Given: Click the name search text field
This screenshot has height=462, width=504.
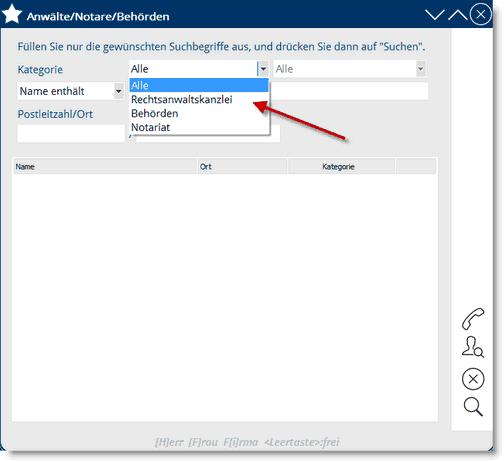Looking at the screenshot, I should [349, 91].
